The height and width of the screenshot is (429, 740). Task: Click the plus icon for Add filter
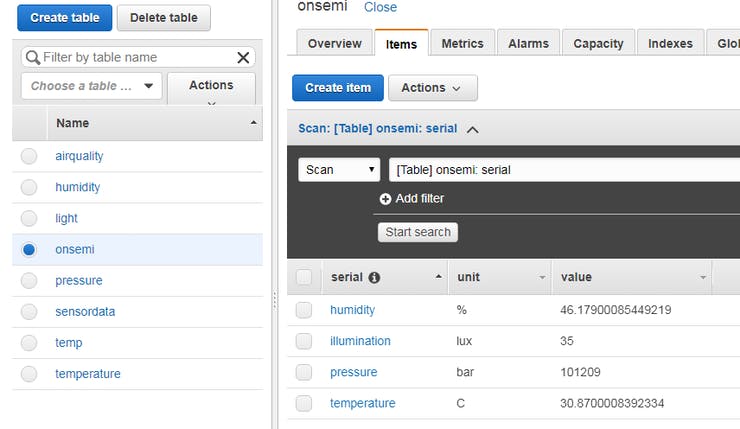tap(385, 199)
